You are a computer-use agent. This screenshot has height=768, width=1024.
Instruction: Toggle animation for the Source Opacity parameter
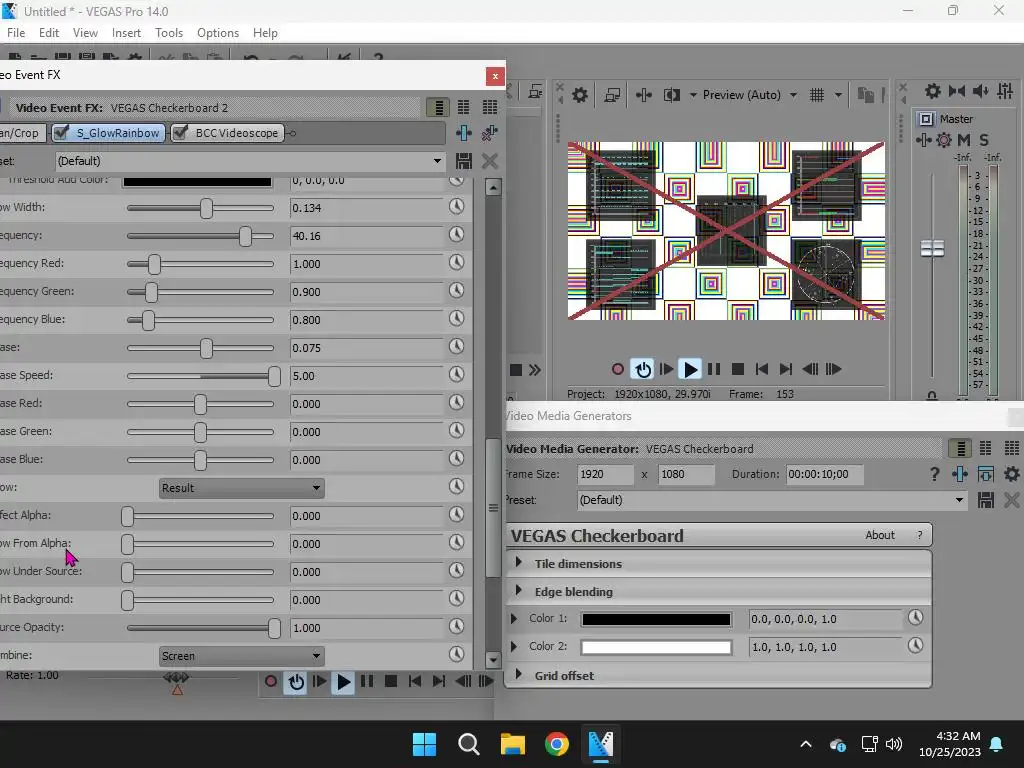456,627
